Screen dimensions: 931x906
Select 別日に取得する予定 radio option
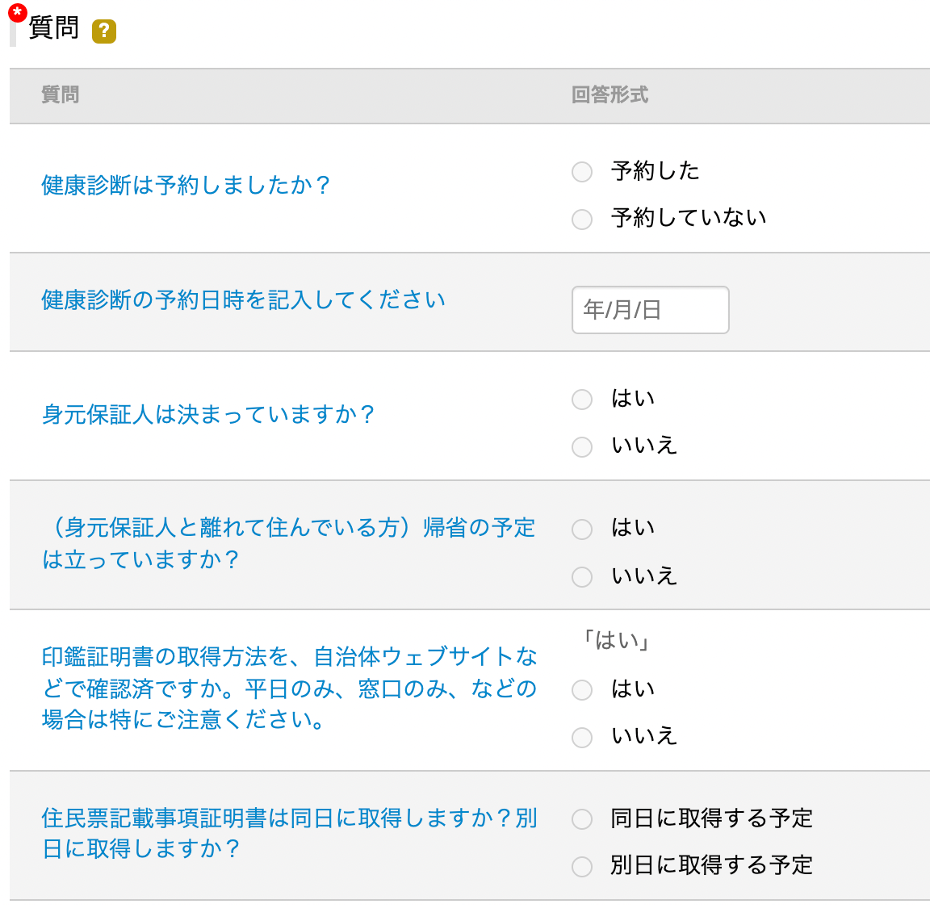pos(582,866)
